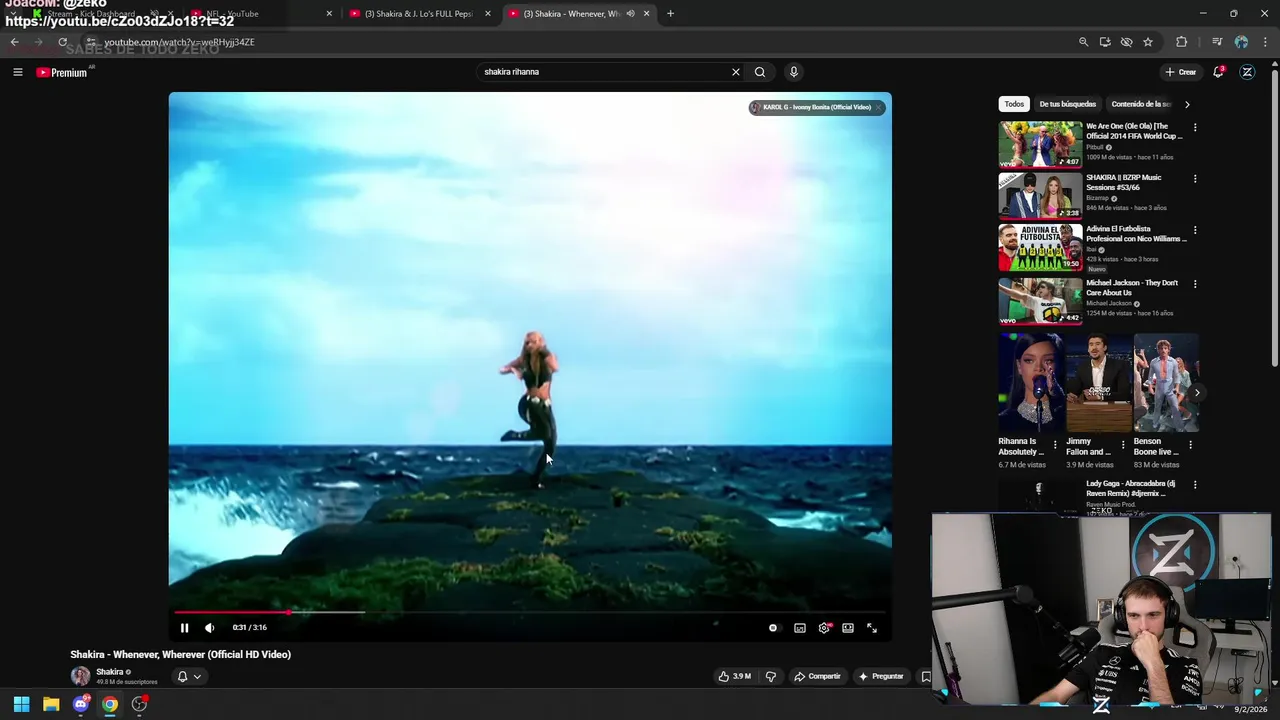This screenshot has width=1280, height=720.
Task: Switch to Shakira & J. Lo's FULL Pepsi tab
Action: click(x=418, y=14)
